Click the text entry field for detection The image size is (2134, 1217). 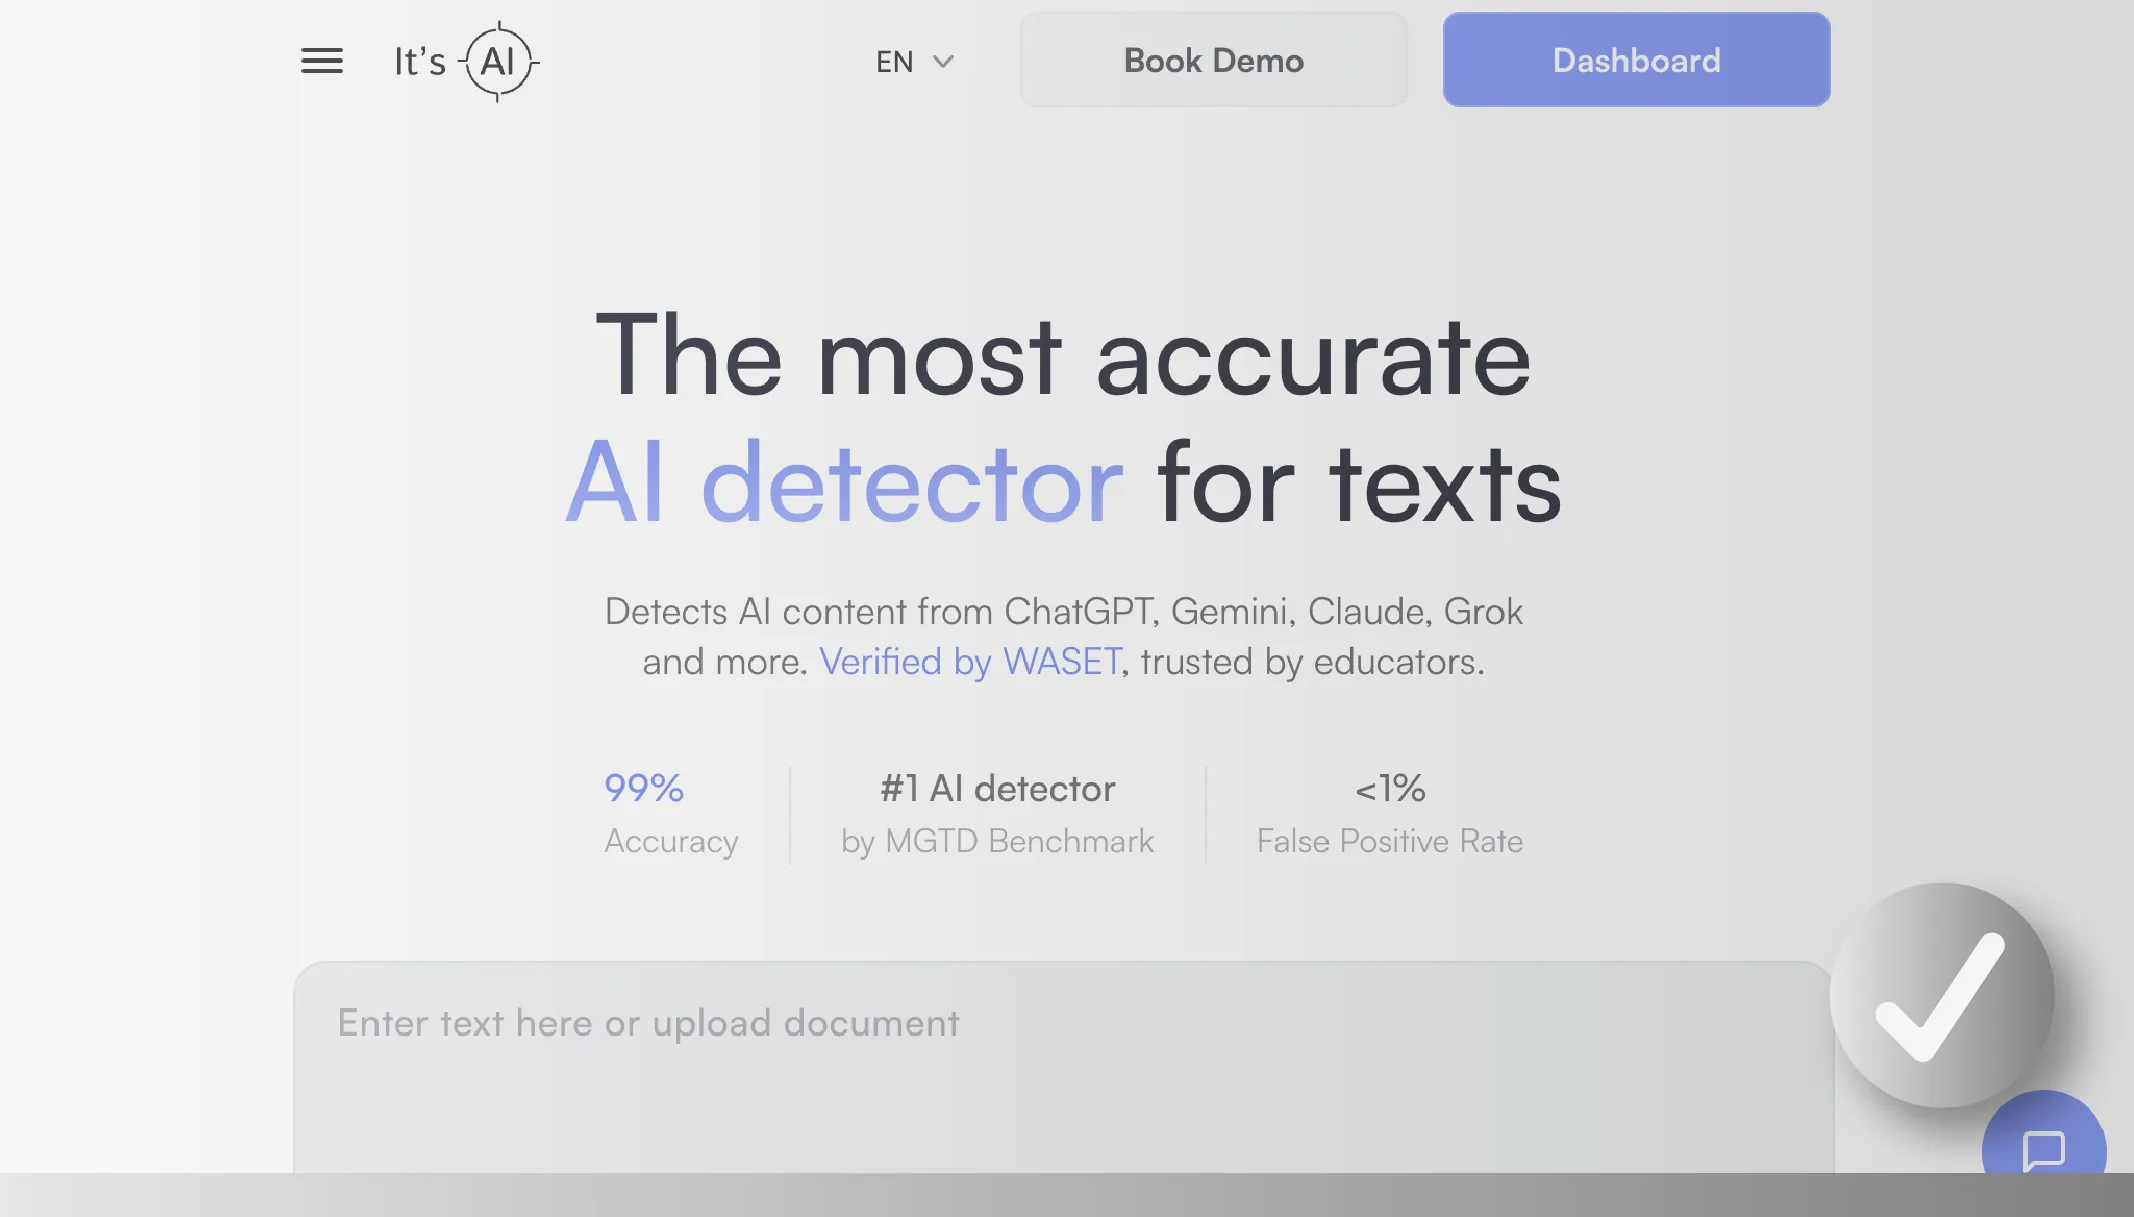1063,1067
